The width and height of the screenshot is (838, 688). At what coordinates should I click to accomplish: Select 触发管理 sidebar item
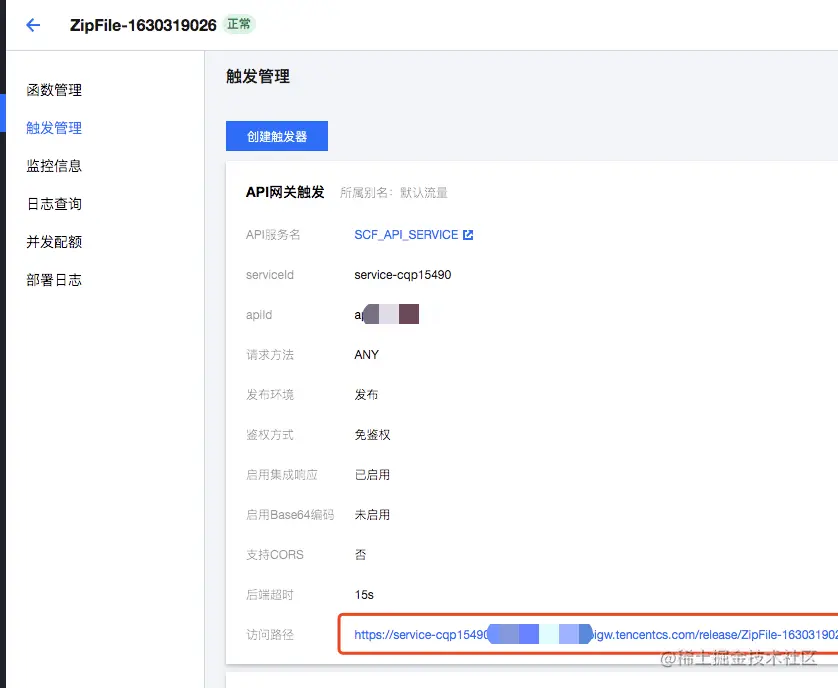coord(54,128)
